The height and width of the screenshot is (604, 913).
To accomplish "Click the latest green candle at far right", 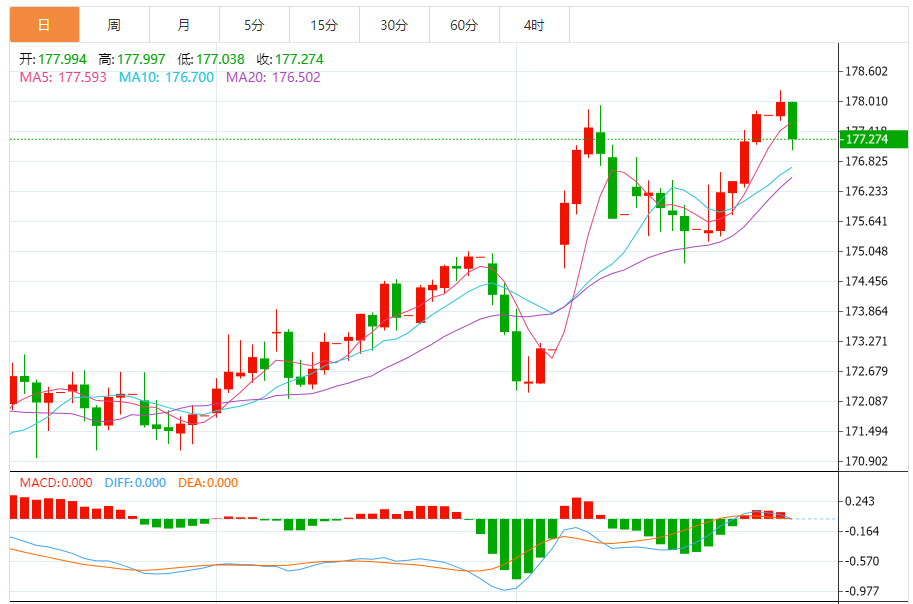I will (792, 120).
